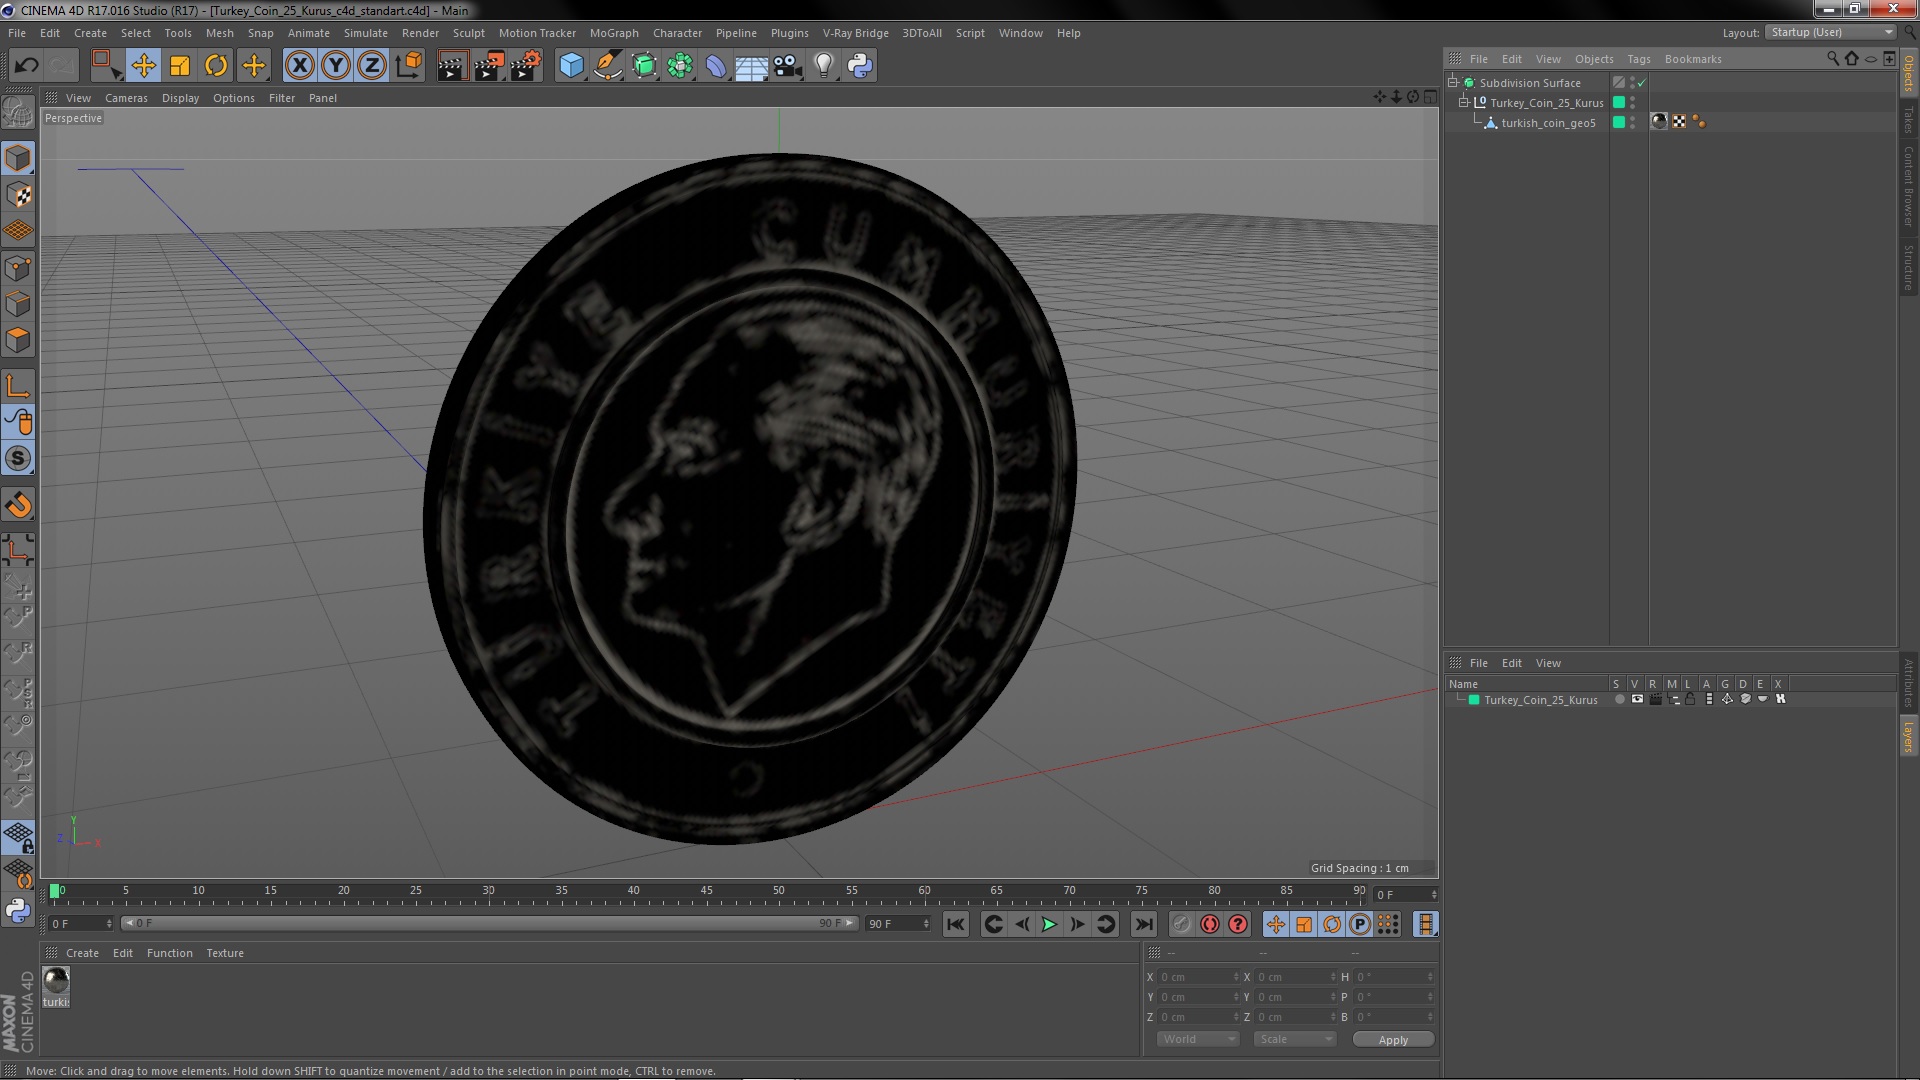Toggle Render visibility of Turkey_Coin_25_Kurus layer
Image resolution: width=1920 pixels, height=1080 pixels.
tap(1655, 700)
